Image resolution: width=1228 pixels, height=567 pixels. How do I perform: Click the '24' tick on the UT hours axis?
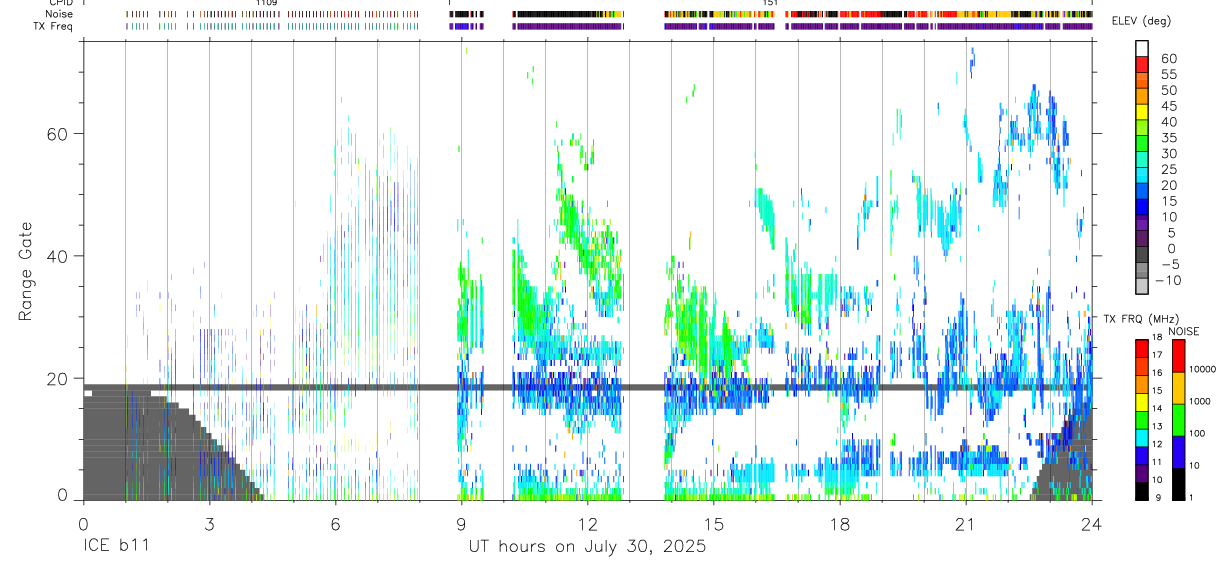click(1092, 523)
